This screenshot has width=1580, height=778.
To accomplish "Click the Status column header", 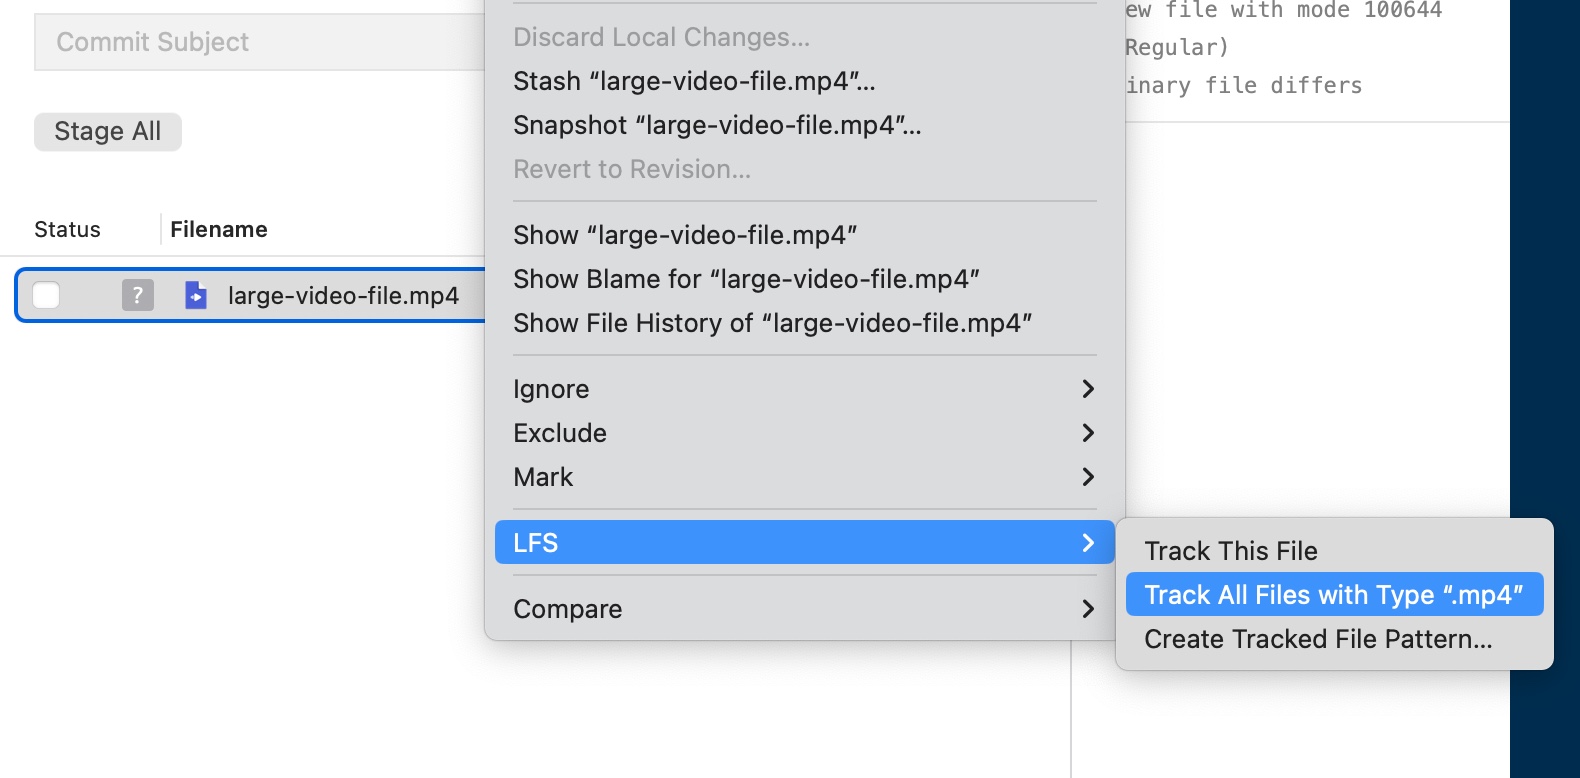I will tap(66, 229).
